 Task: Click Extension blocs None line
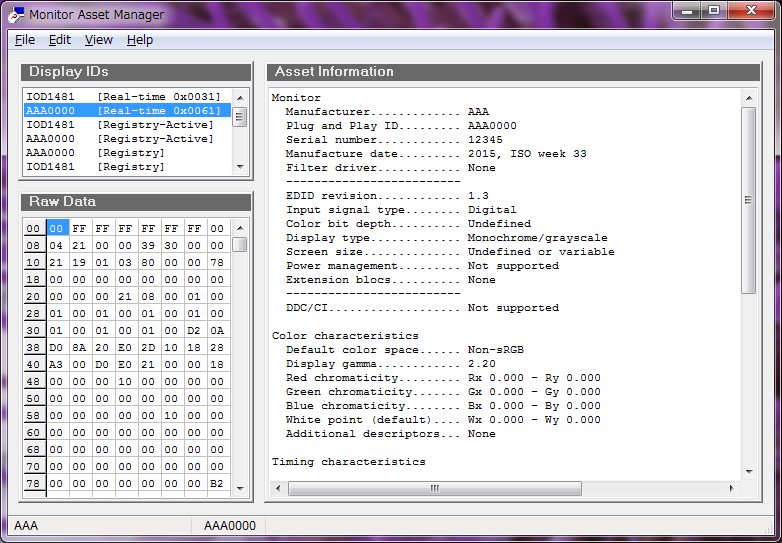[391, 279]
